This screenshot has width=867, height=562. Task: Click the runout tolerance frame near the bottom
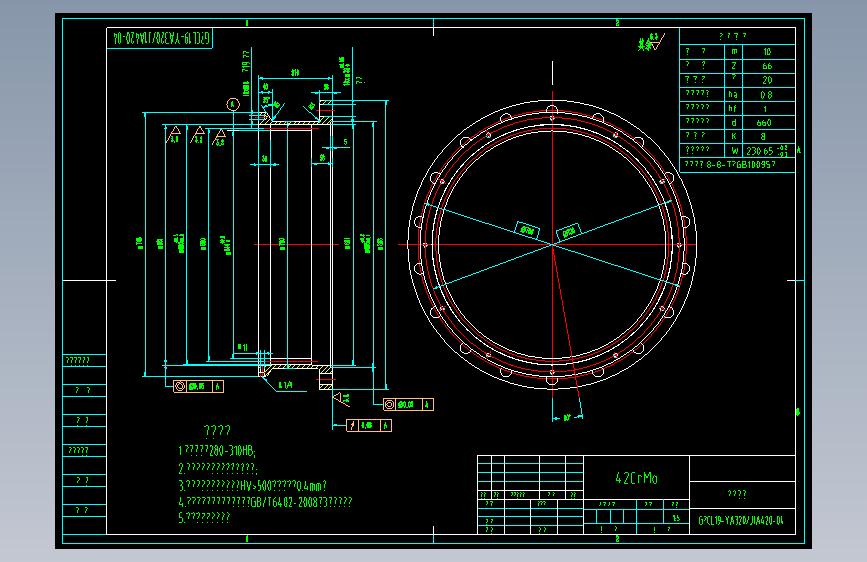pos(369,425)
